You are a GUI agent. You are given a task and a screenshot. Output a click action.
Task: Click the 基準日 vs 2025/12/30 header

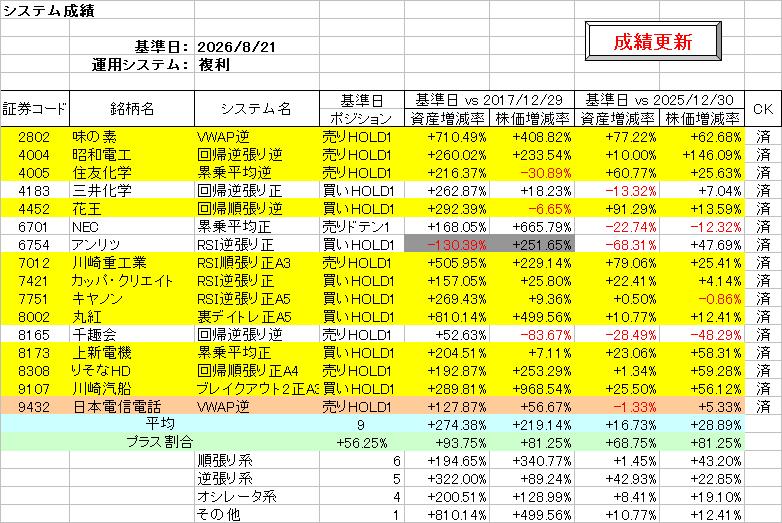tap(659, 100)
